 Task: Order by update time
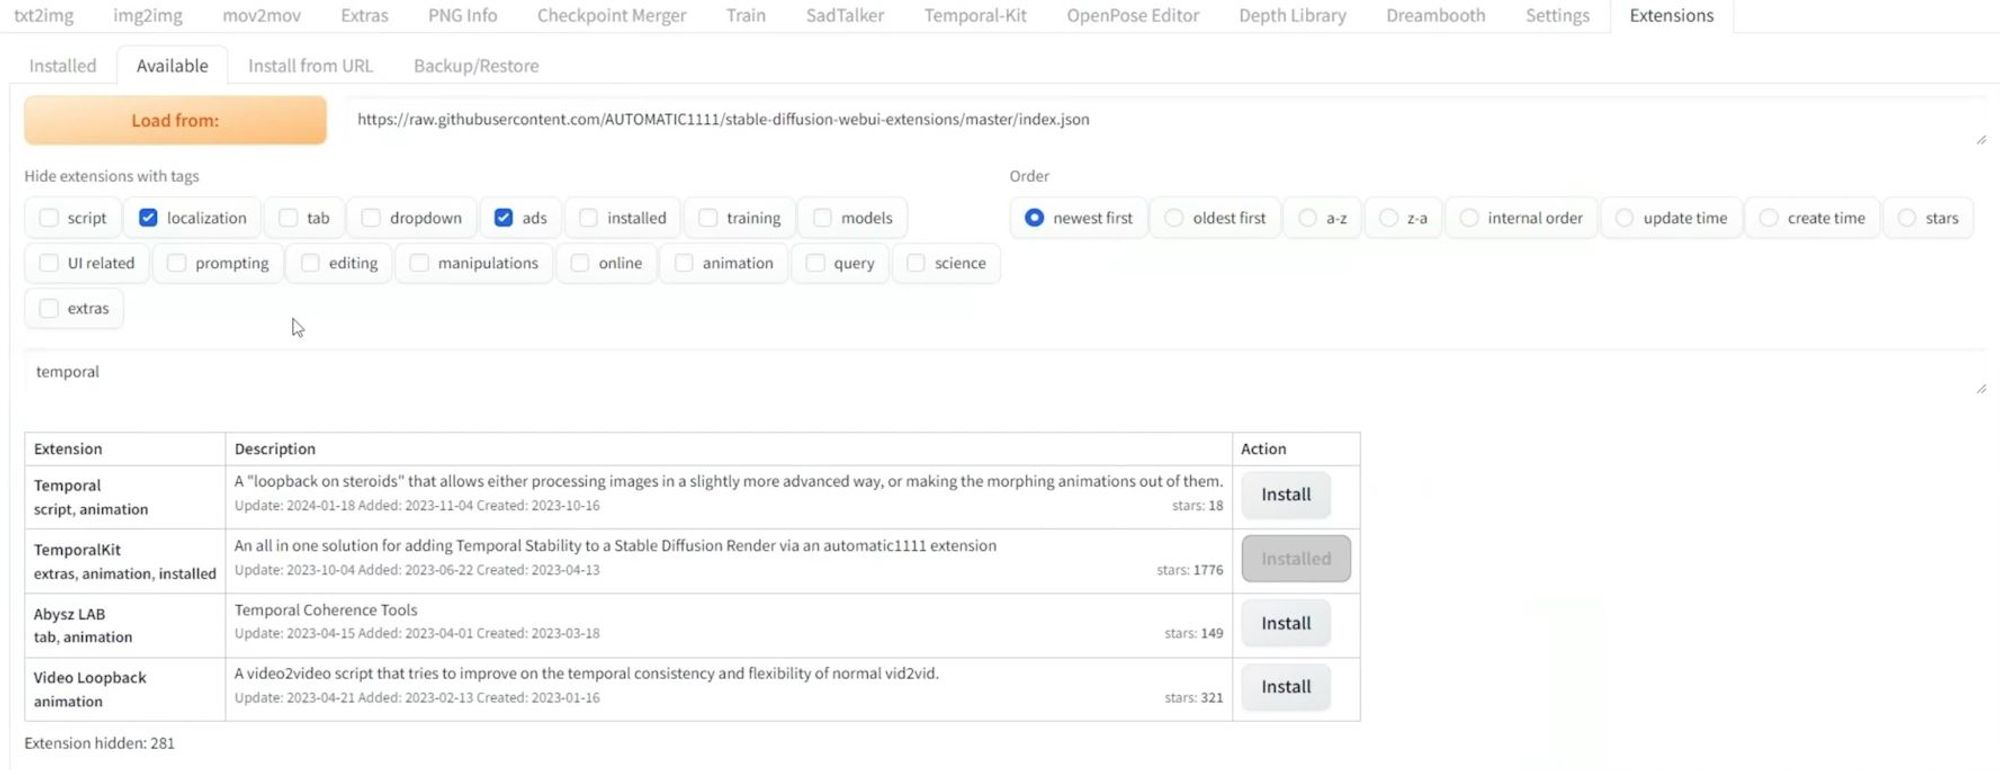tap(1625, 218)
